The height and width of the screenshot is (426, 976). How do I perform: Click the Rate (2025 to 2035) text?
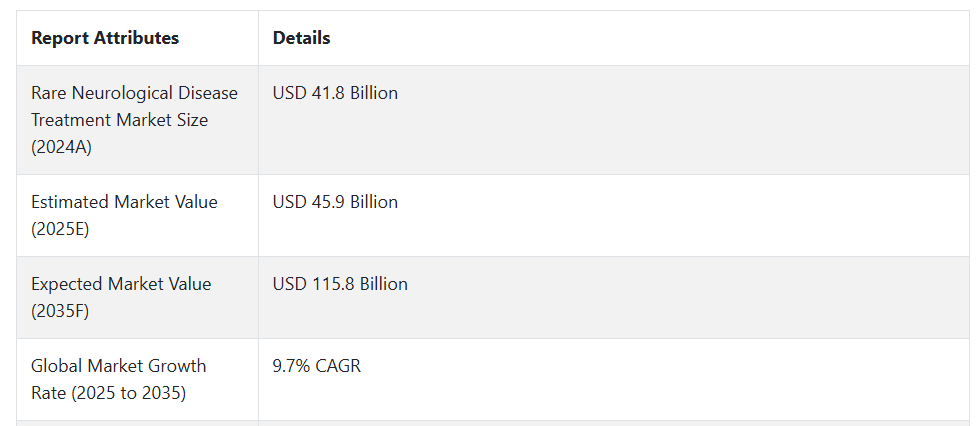(108, 394)
